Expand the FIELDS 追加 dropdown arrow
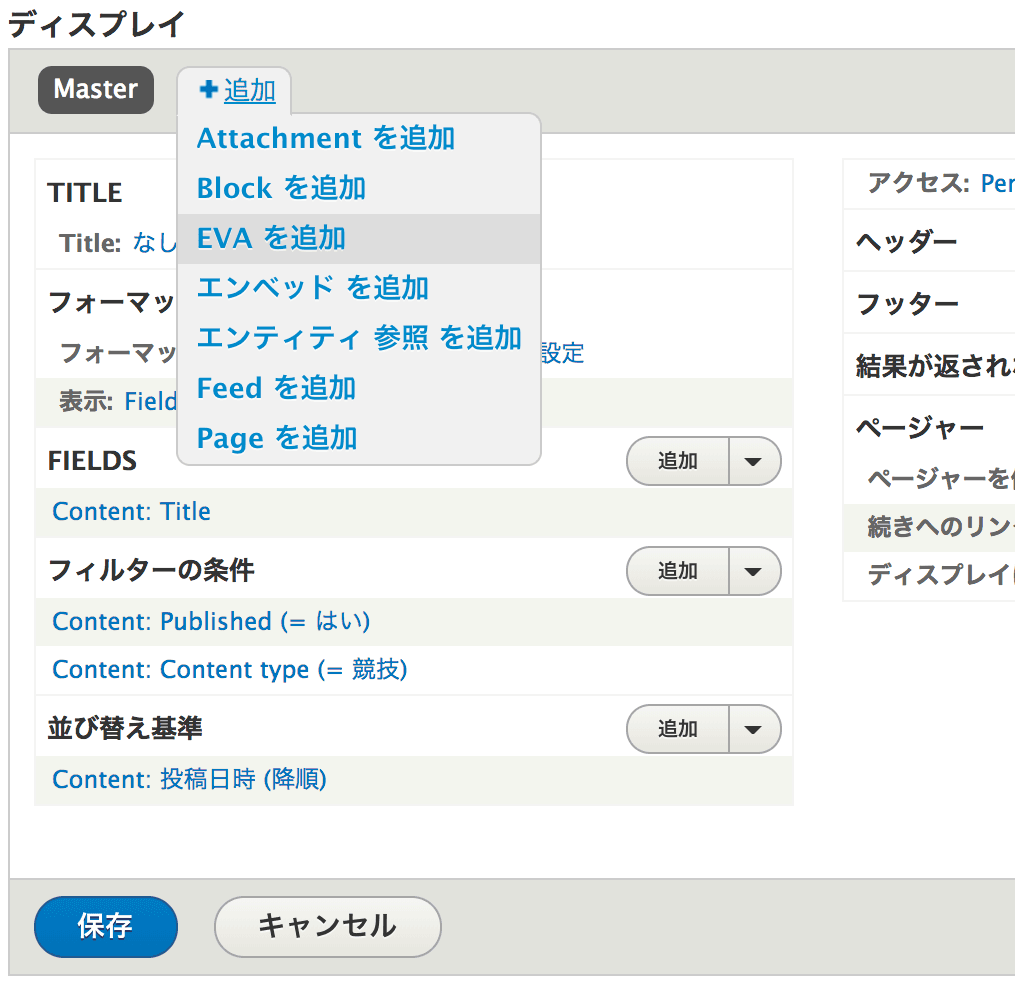Viewport: 1015px width, 991px height. 755,461
